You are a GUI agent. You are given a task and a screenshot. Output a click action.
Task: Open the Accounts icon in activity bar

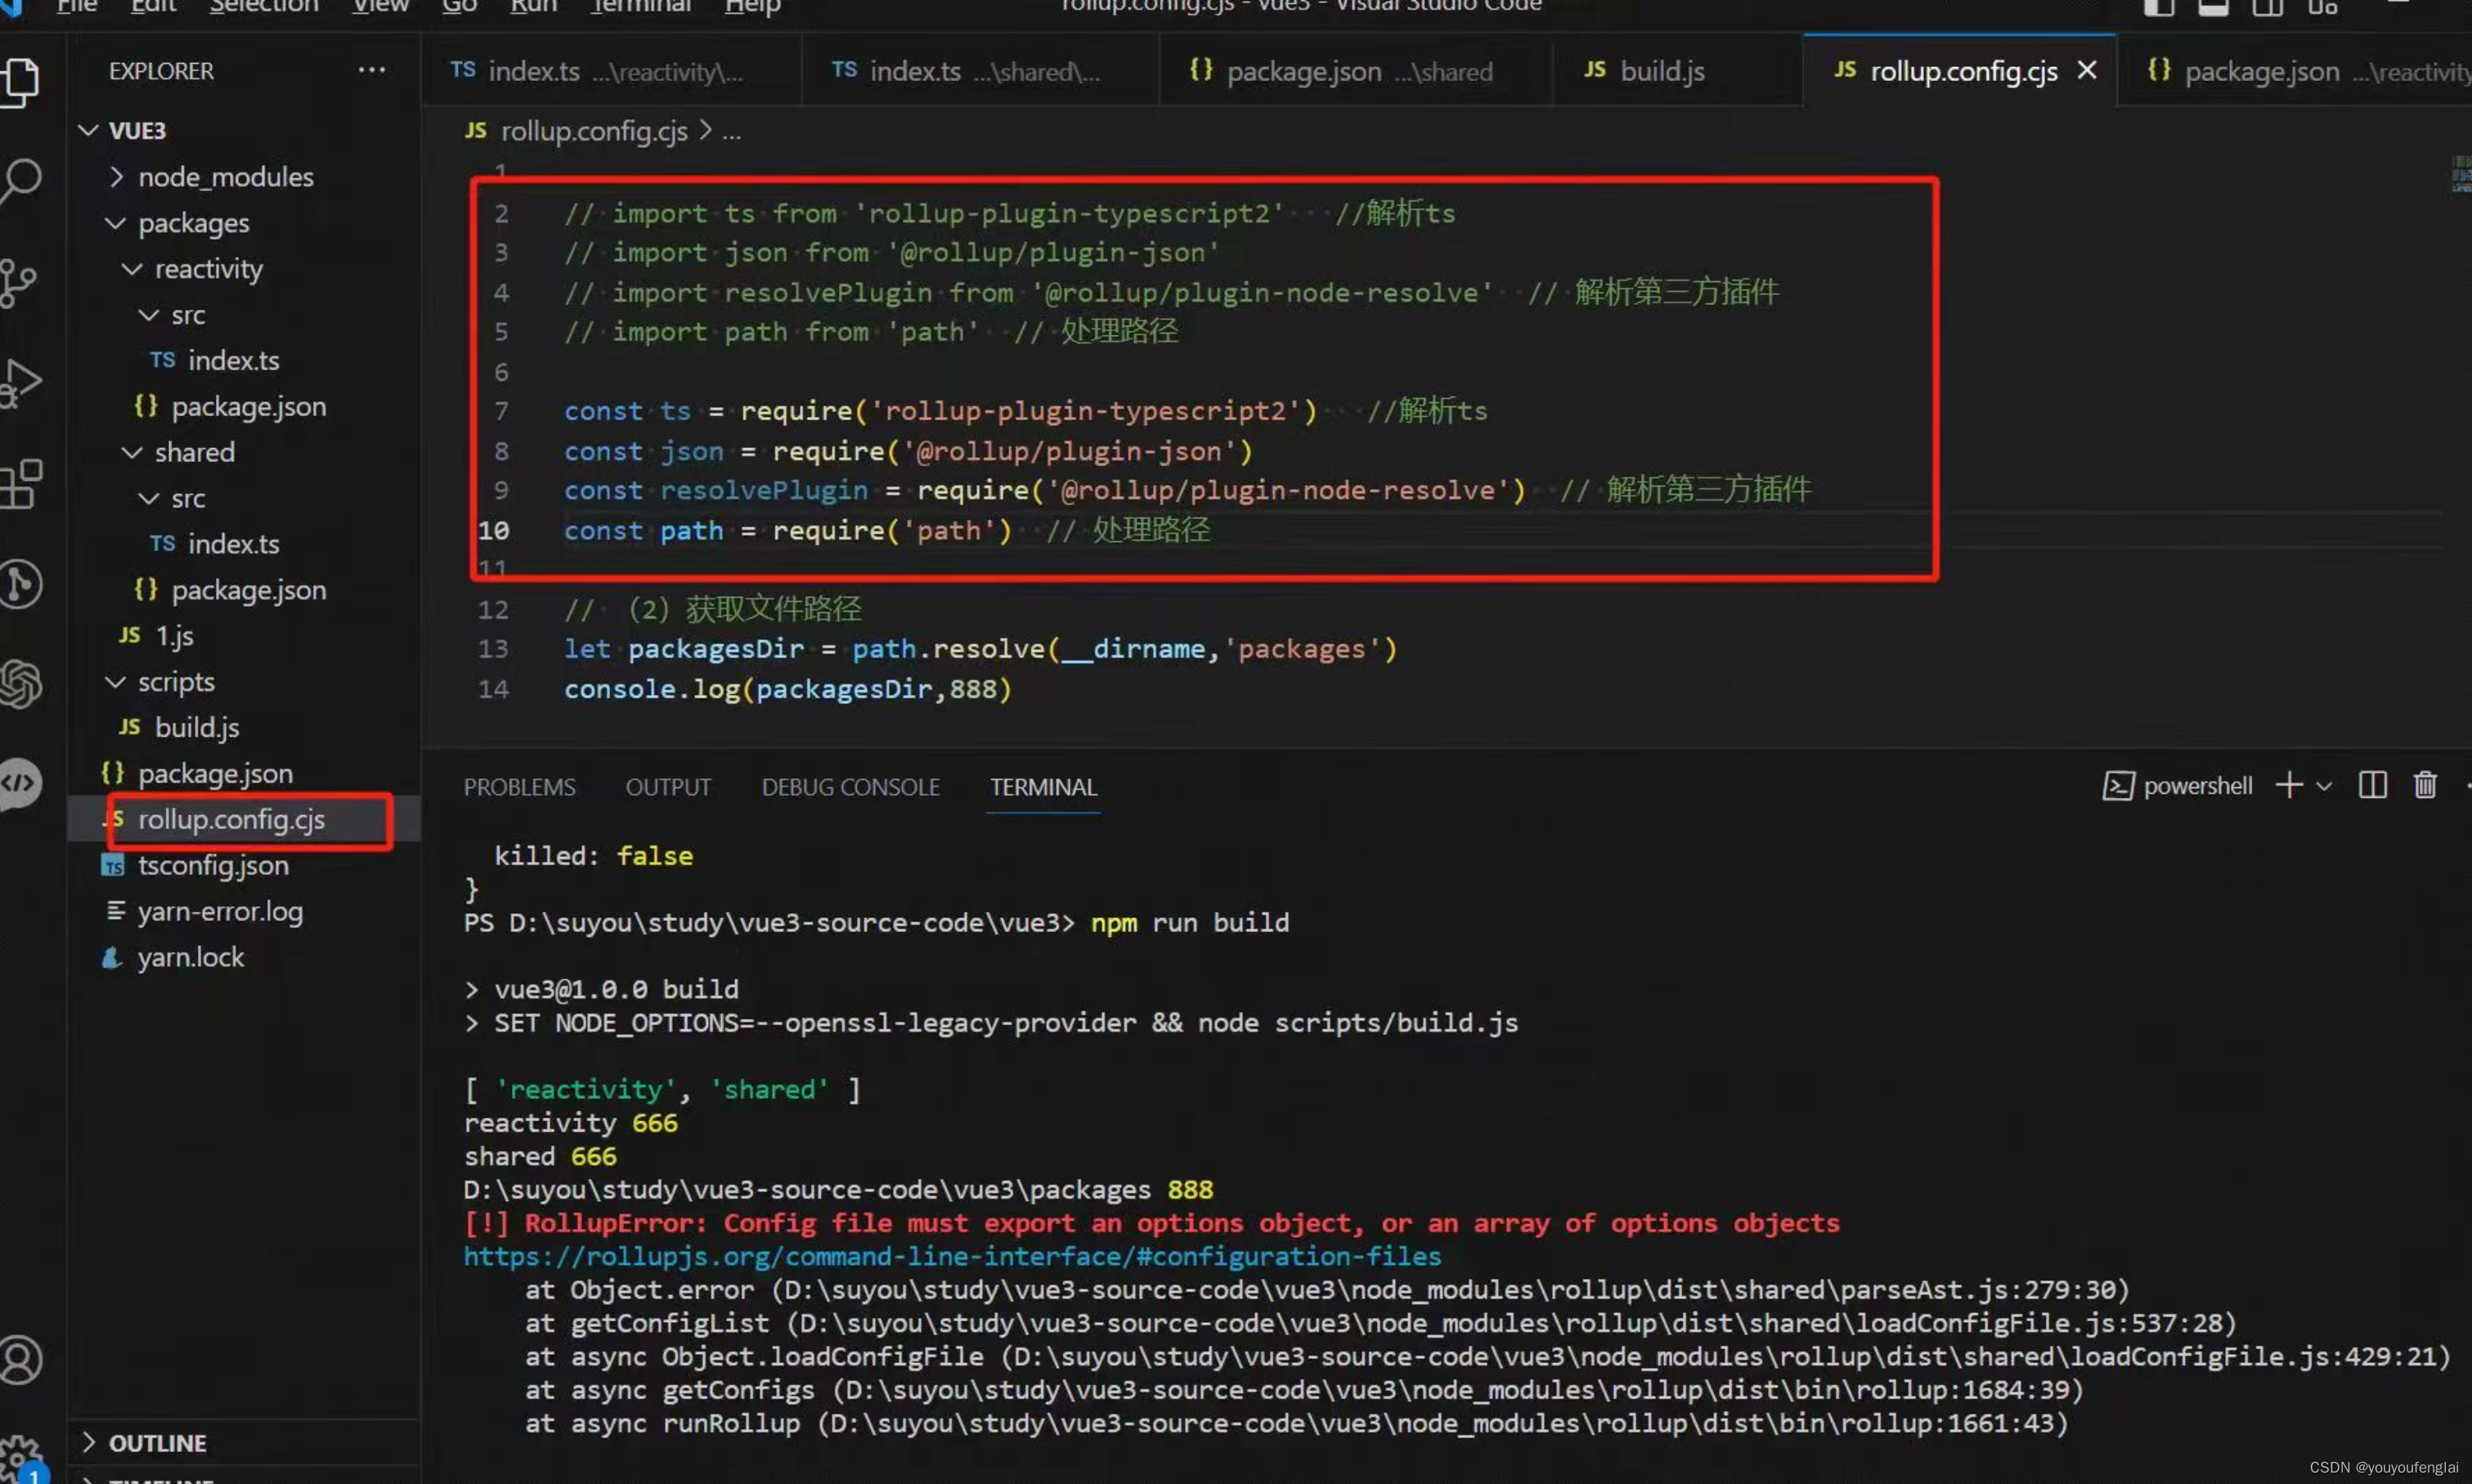(20, 1360)
